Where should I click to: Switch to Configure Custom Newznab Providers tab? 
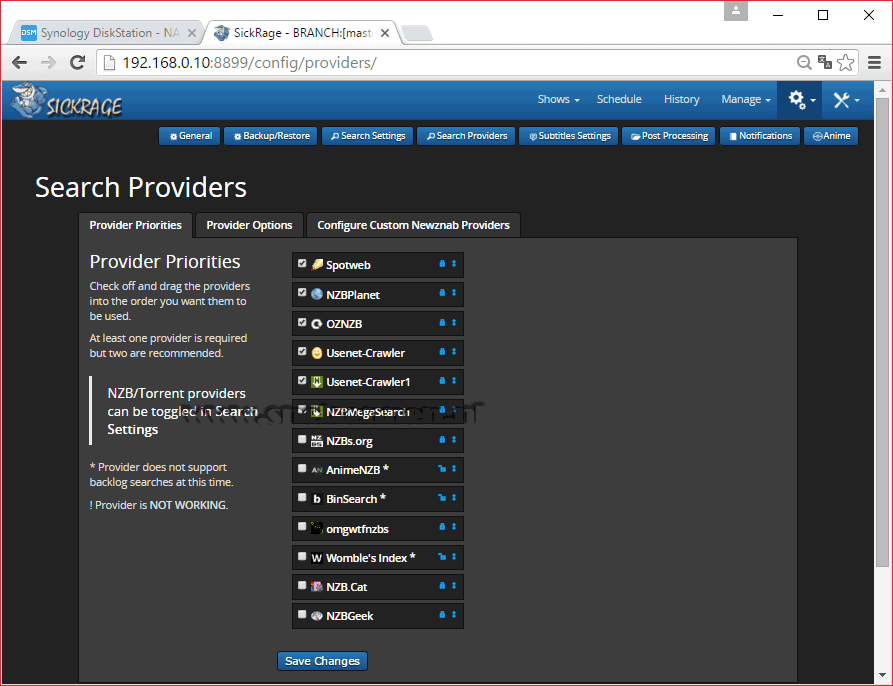(413, 225)
